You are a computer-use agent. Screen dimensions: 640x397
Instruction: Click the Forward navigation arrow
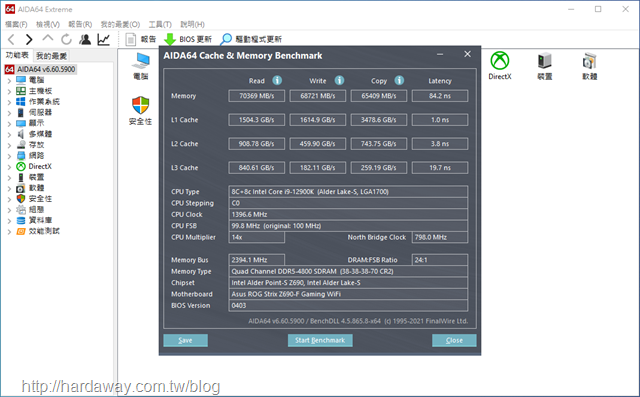click(x=29, y=40)
